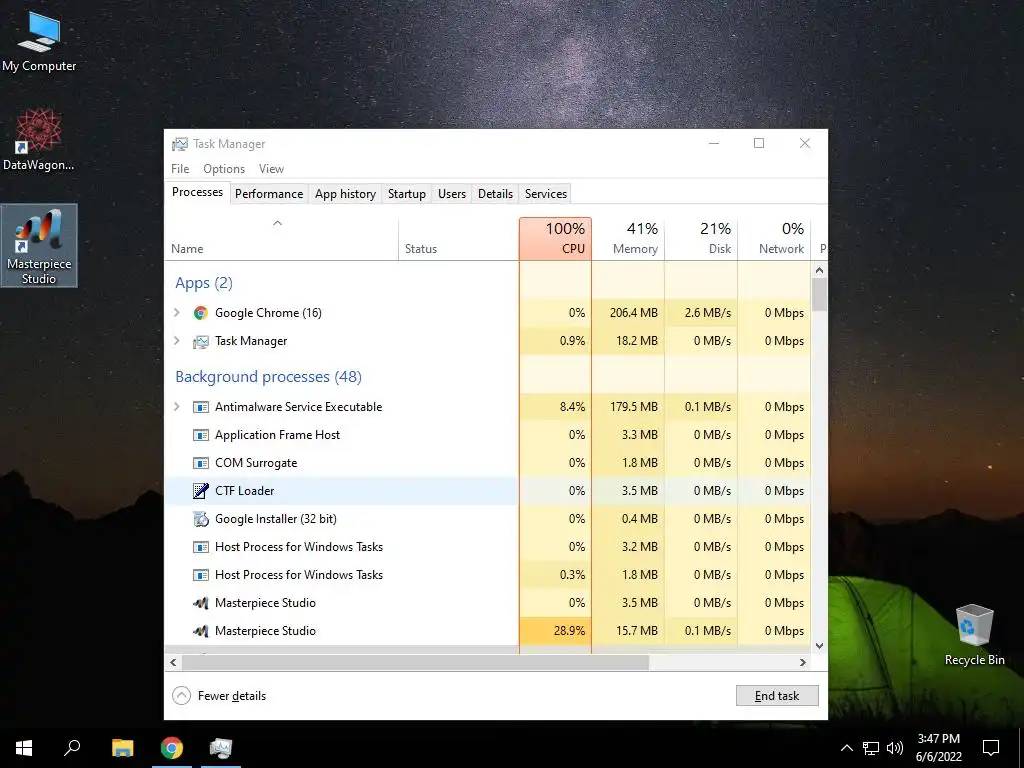Click the vertical scrollbar up arrow
The width and height of the screenshot is (1024, 768).
point(820,270)
